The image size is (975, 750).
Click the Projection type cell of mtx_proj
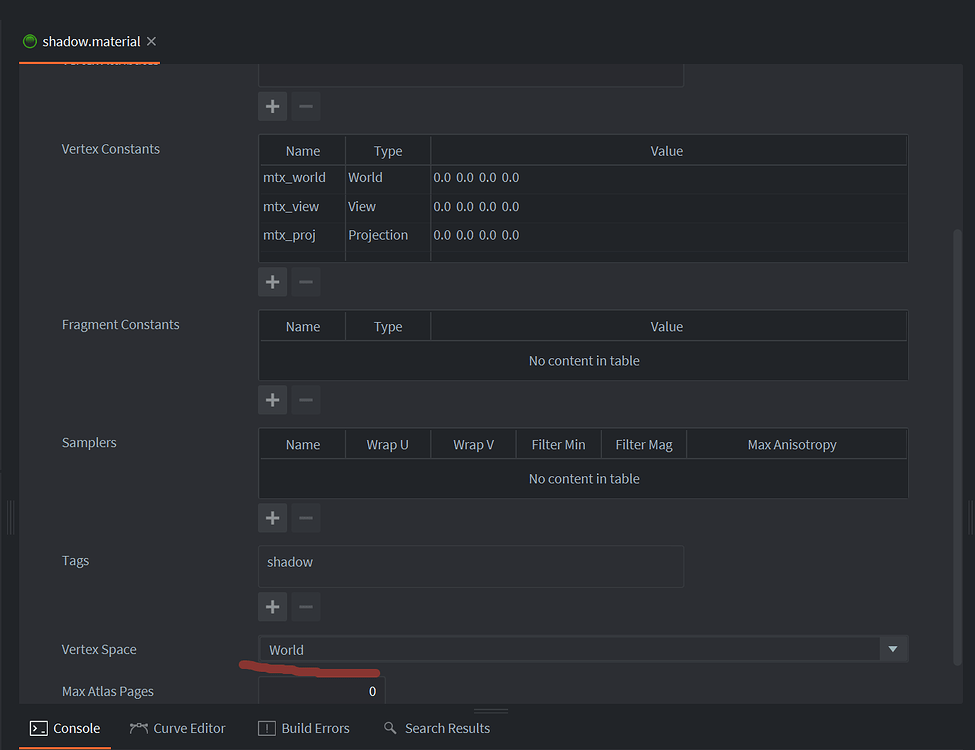387,236
